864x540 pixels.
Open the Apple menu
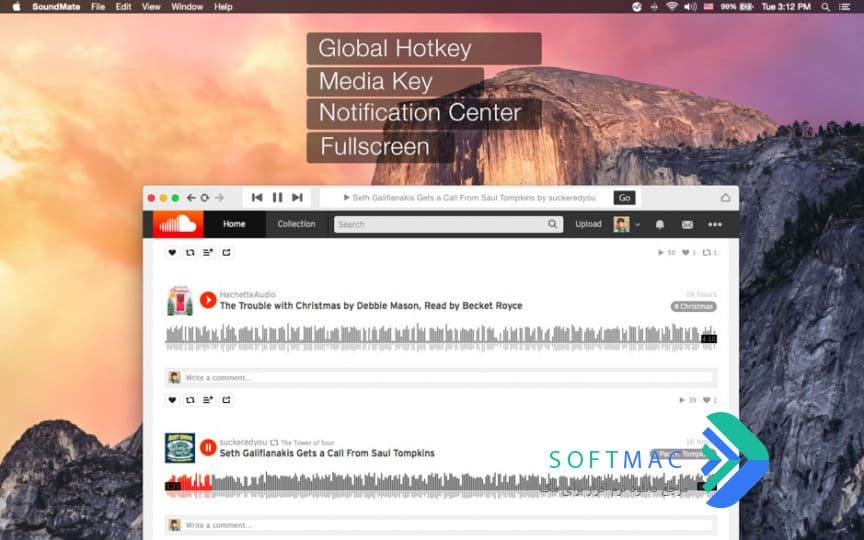[x=16, y=7]
